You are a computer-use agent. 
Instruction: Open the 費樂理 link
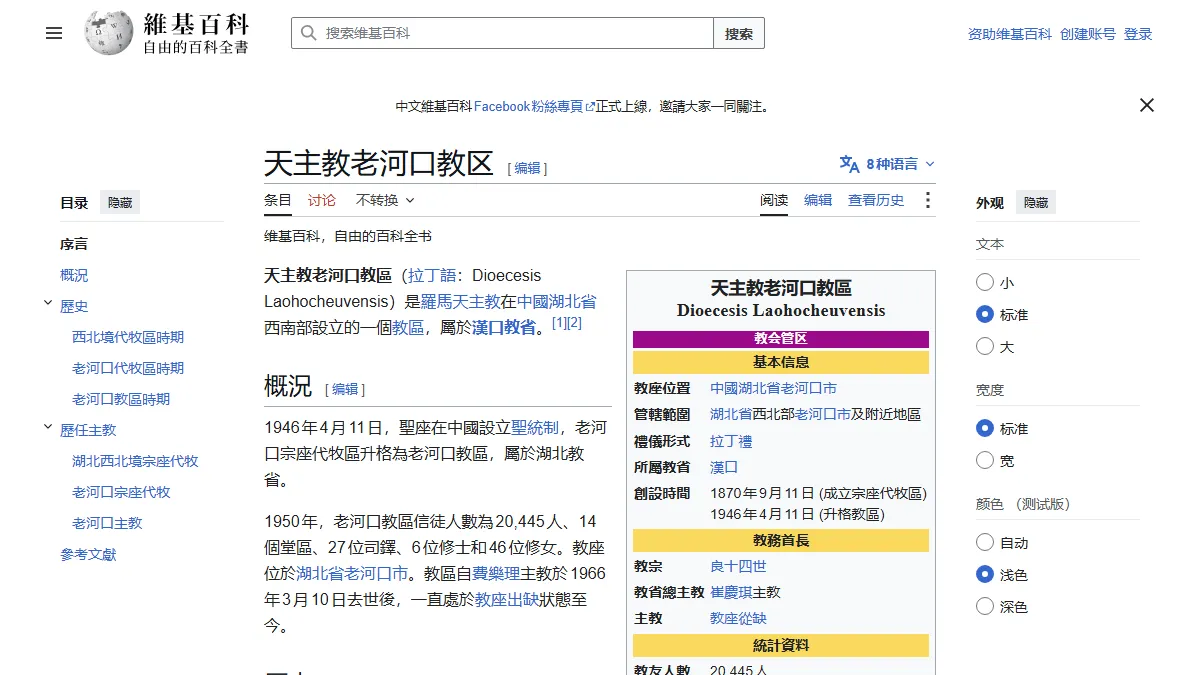click(496, 573)
